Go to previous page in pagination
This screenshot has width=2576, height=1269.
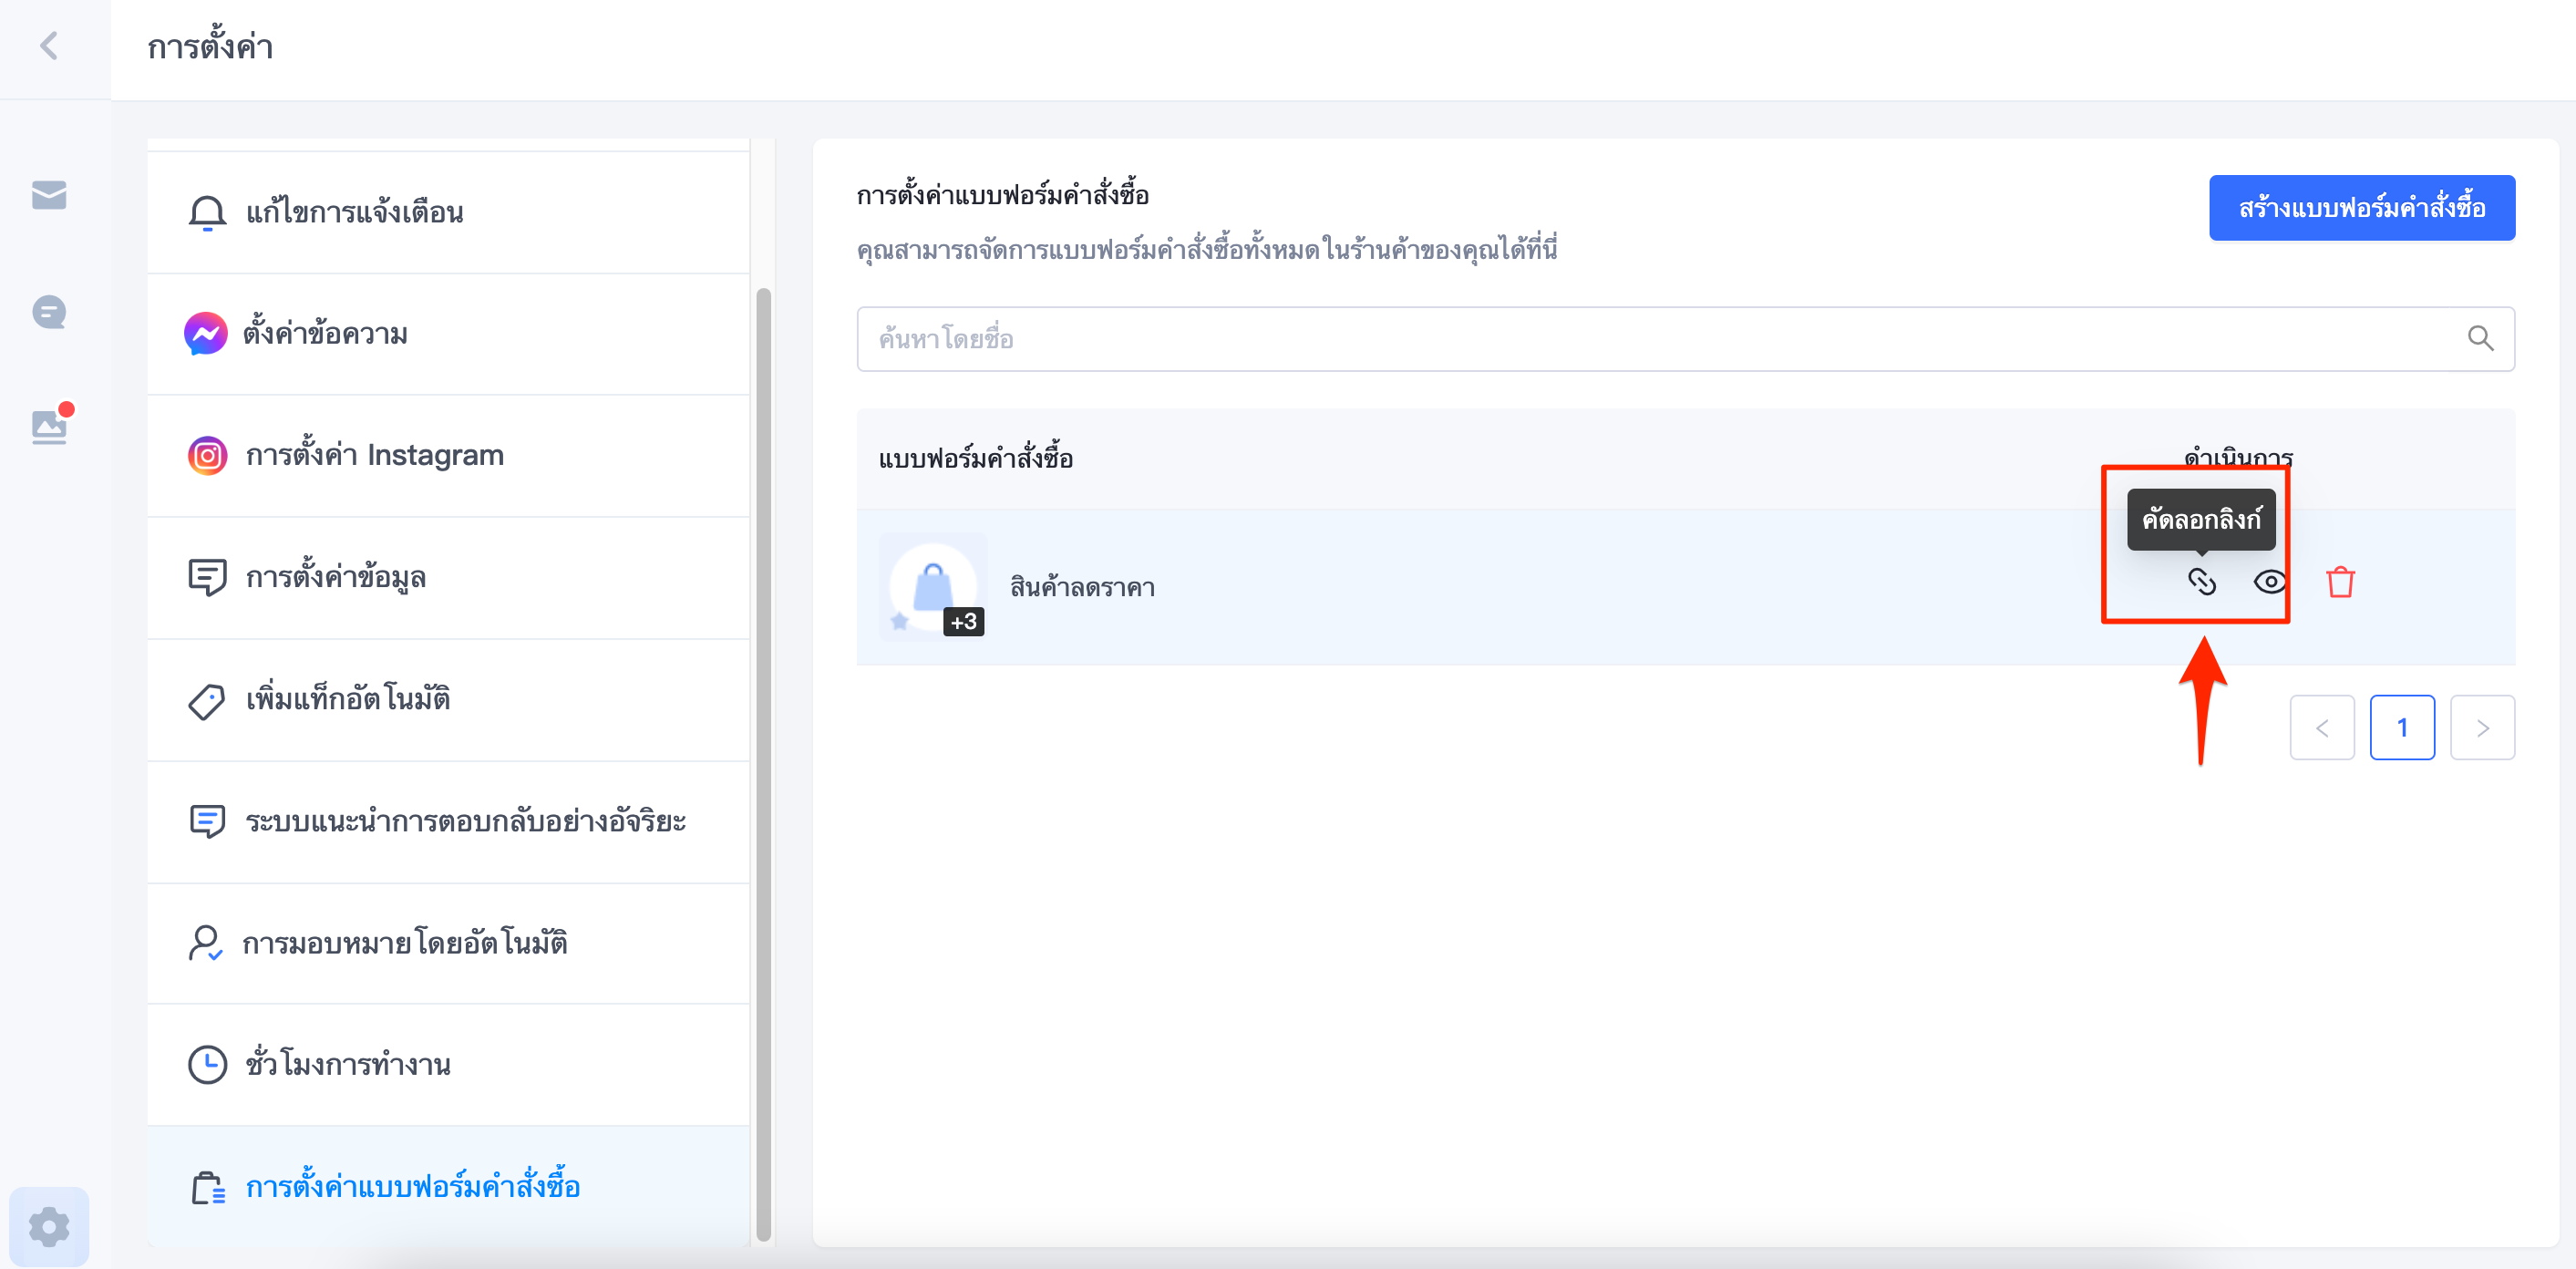(x=2322, y=728)
